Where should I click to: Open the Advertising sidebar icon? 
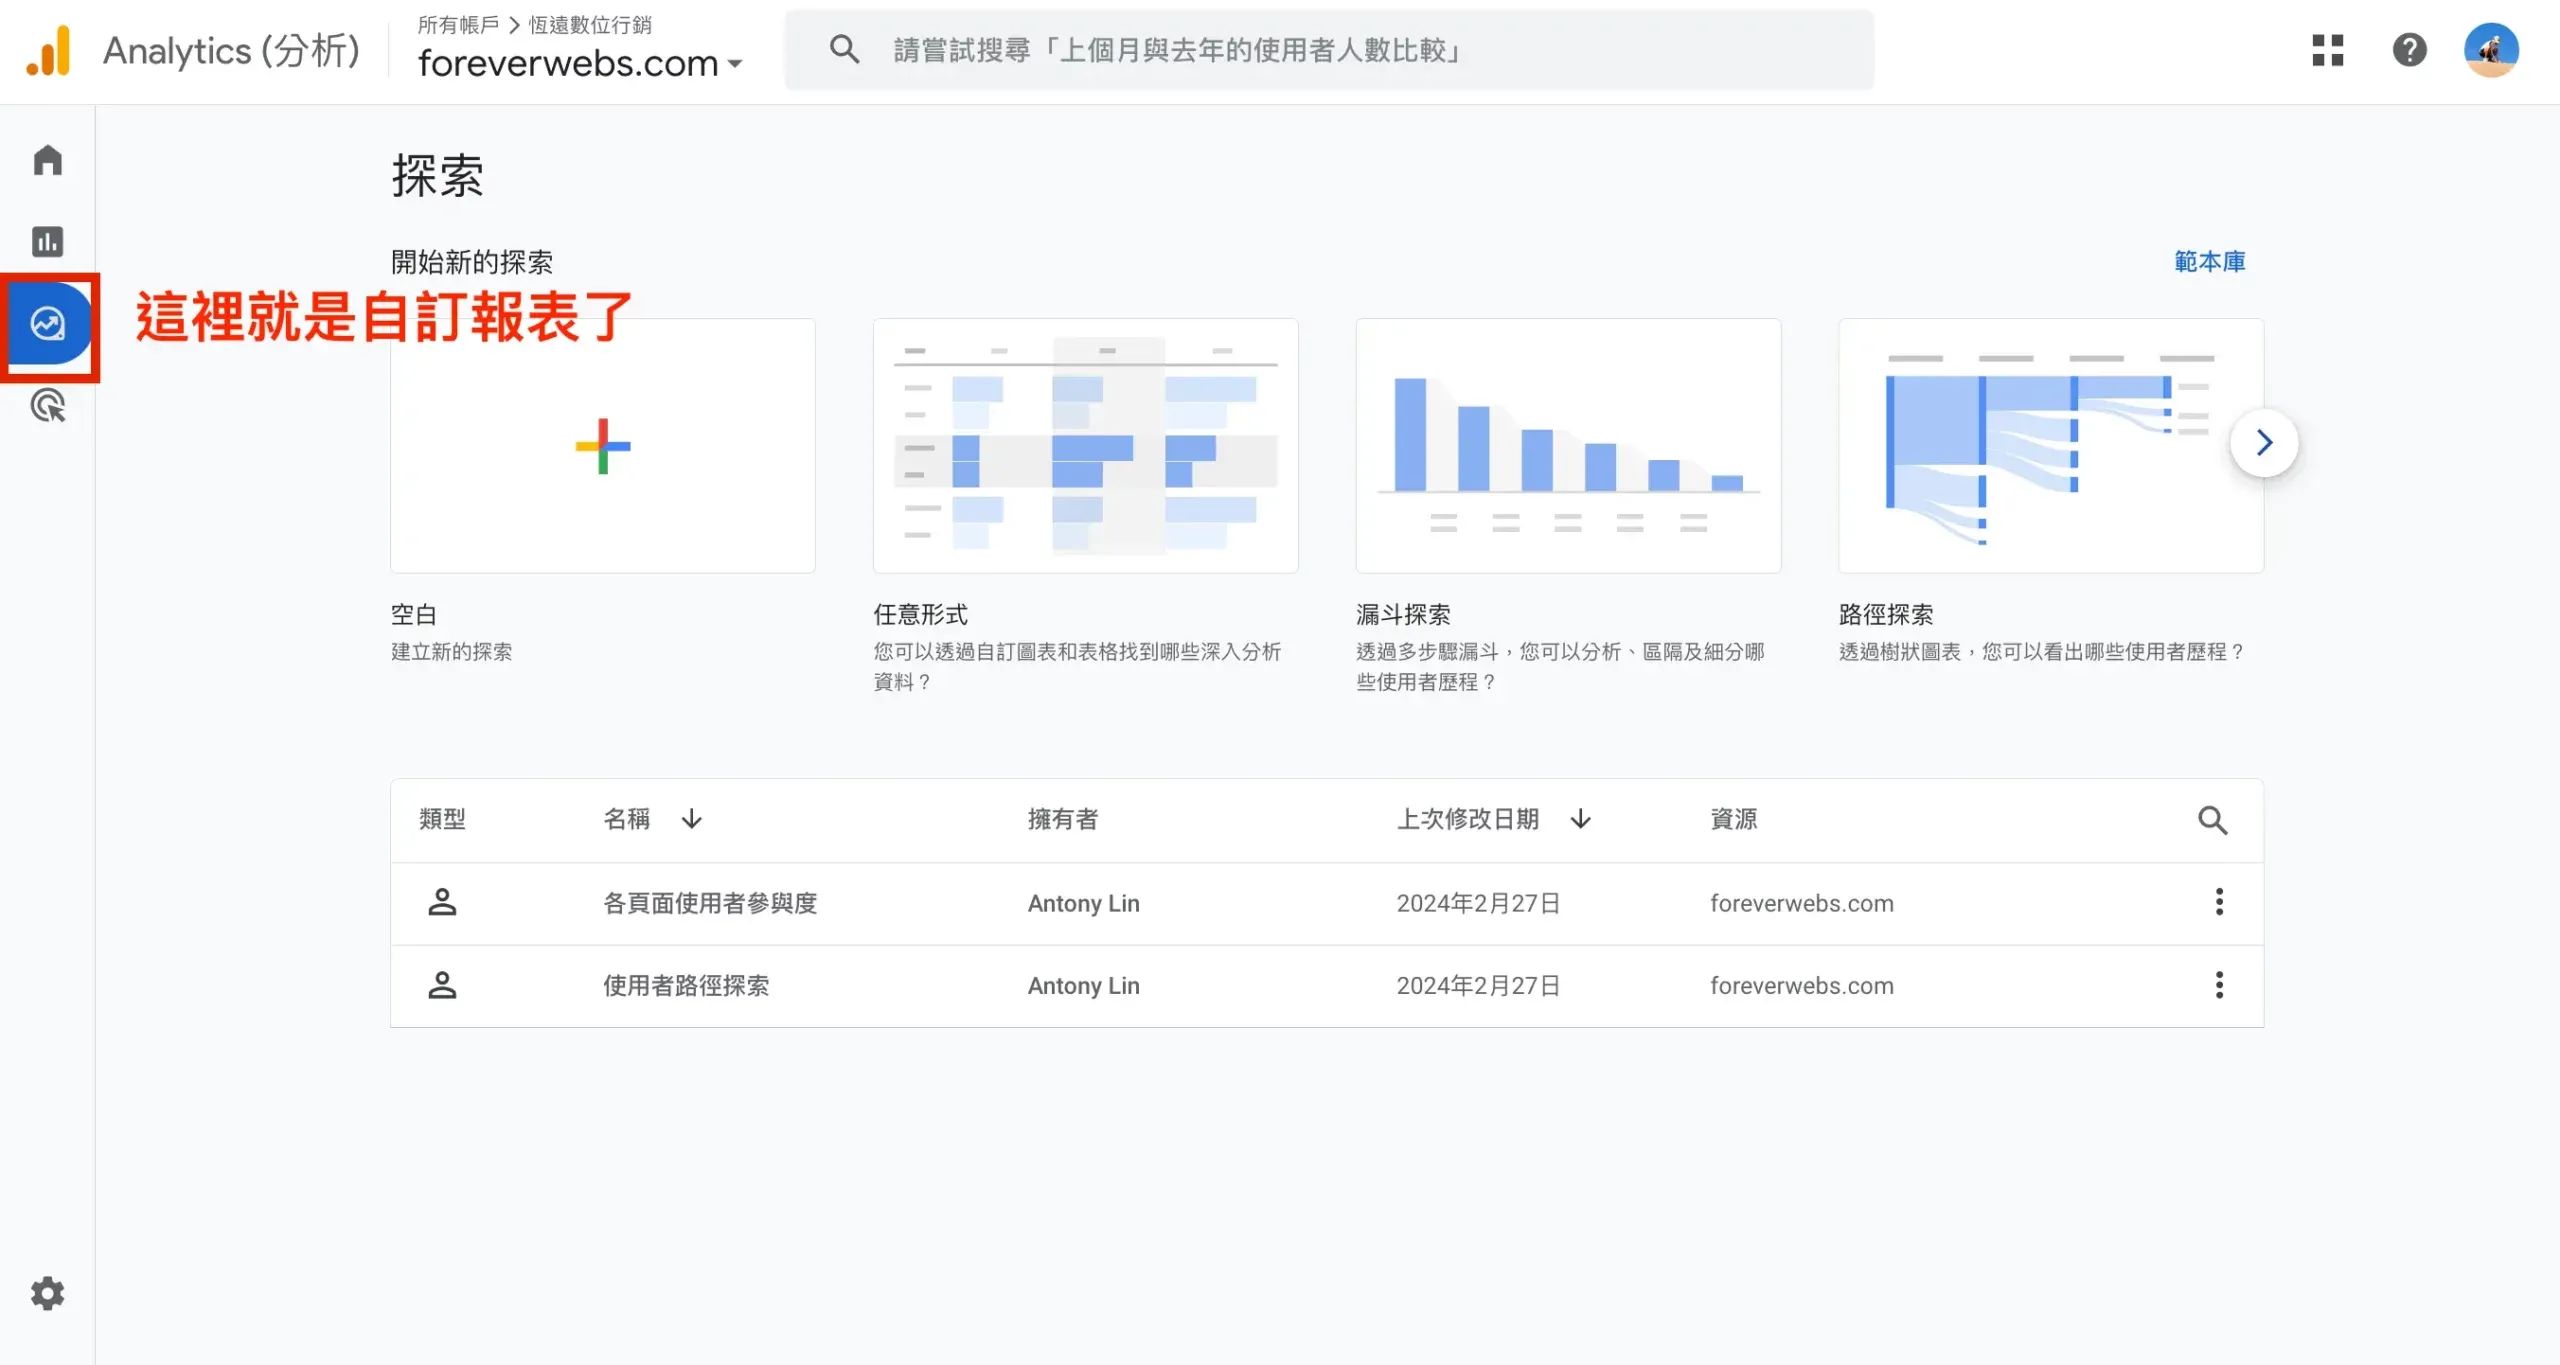[47, 406]
